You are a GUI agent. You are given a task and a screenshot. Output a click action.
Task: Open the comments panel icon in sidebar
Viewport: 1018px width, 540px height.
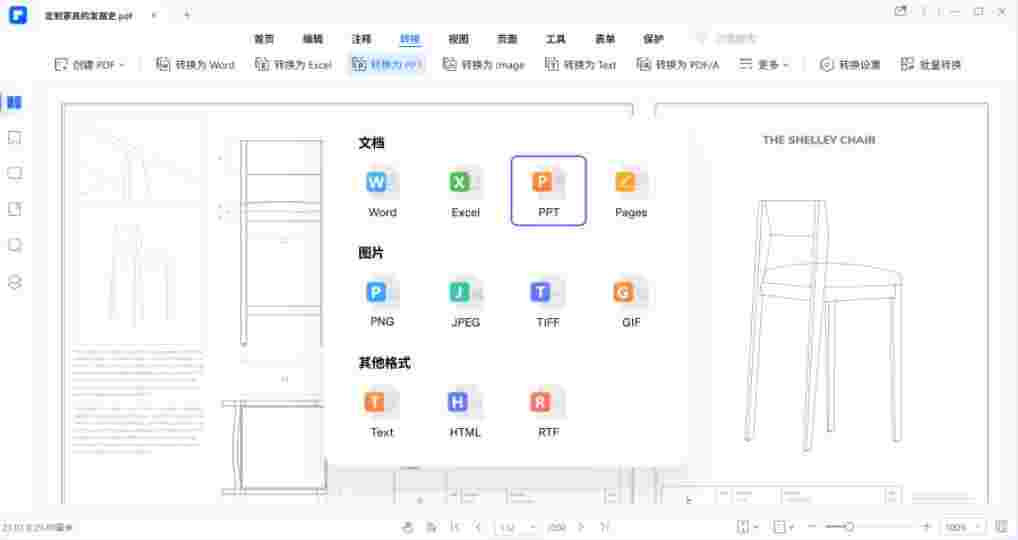click(14, 173)
